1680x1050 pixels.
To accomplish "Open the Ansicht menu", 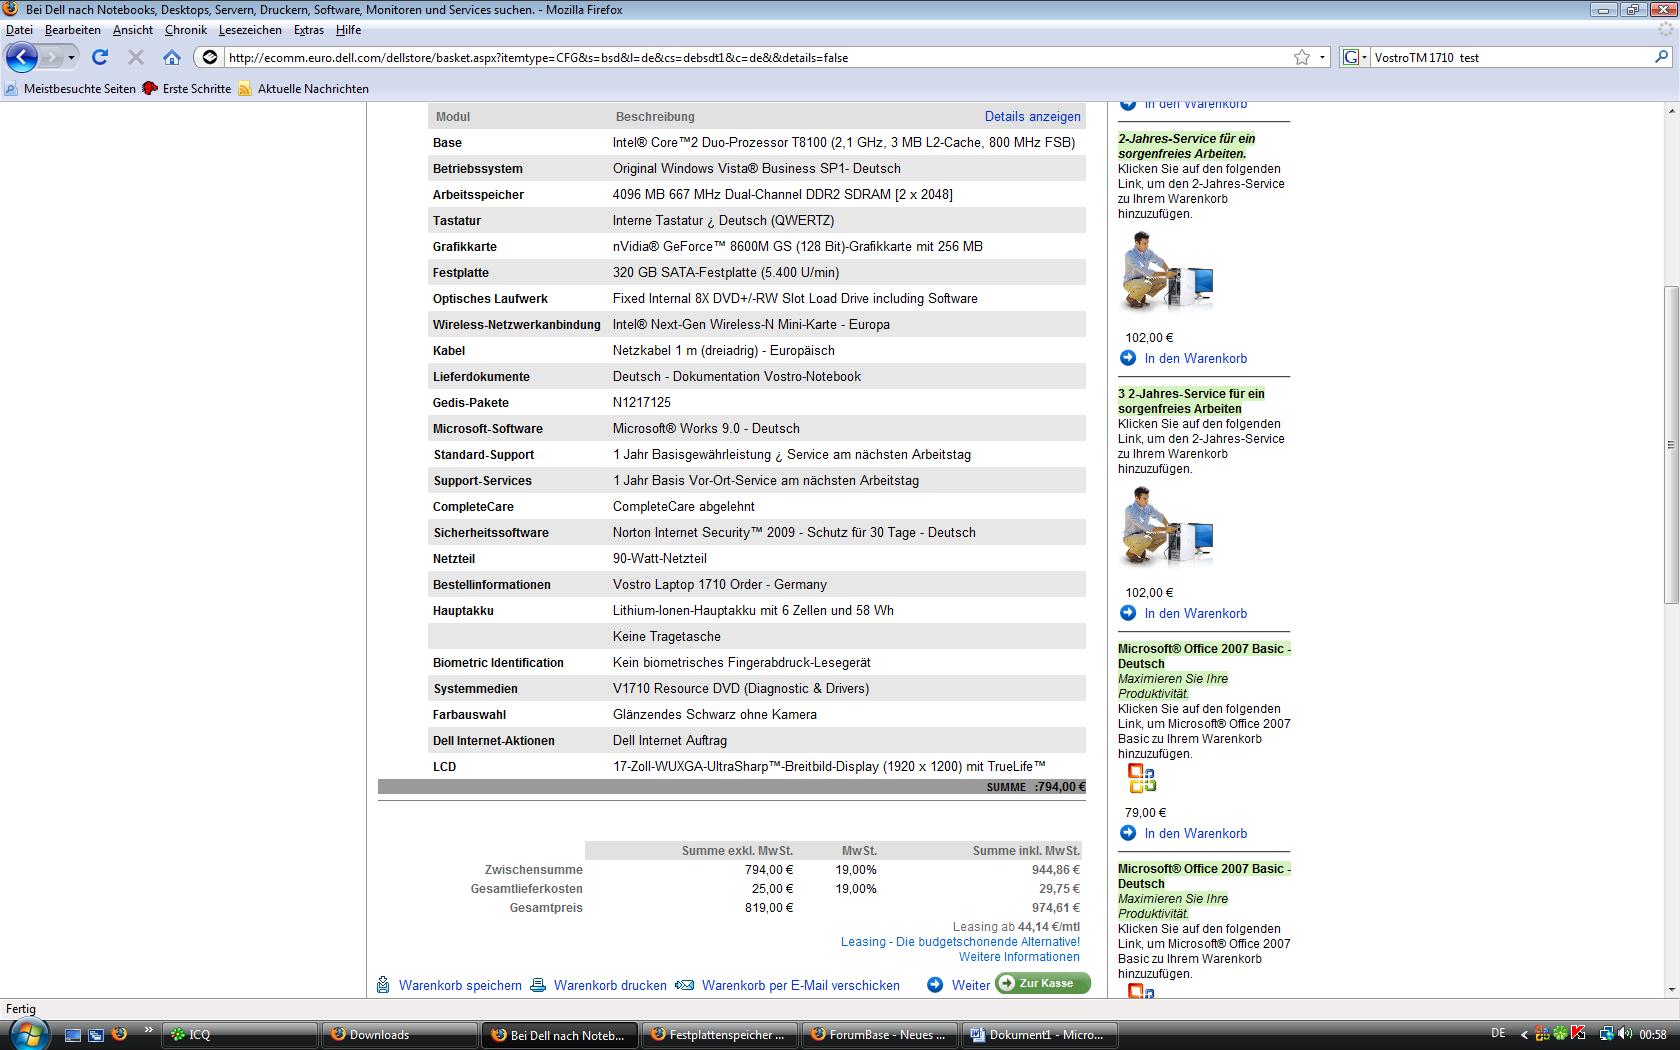I will (133, 30).
